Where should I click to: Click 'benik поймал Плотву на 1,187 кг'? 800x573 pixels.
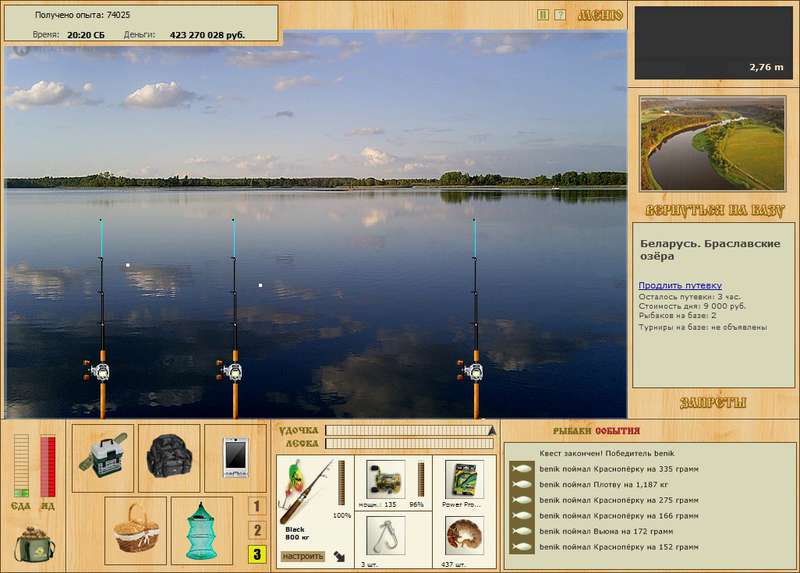tap(604, 485)
